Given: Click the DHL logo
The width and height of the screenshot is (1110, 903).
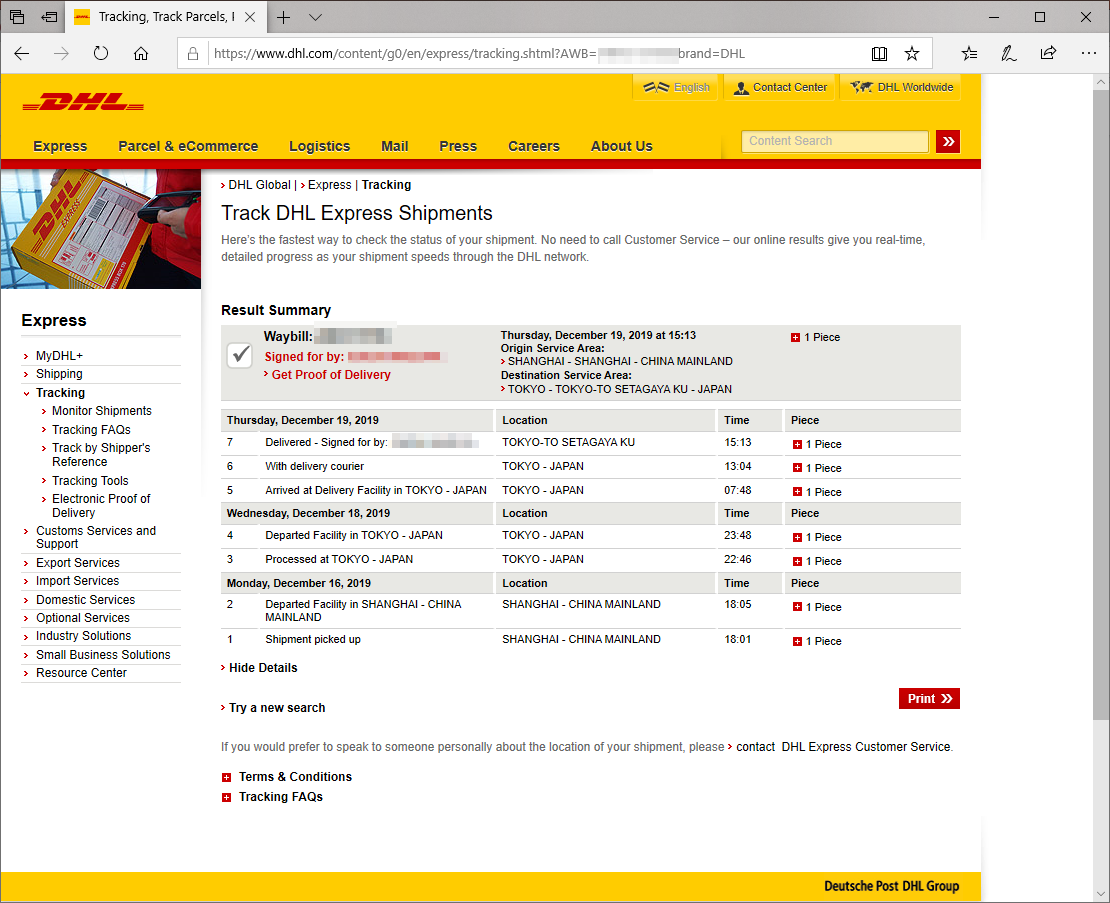Looking at the screenshot, I should click(x=83, y=102).
